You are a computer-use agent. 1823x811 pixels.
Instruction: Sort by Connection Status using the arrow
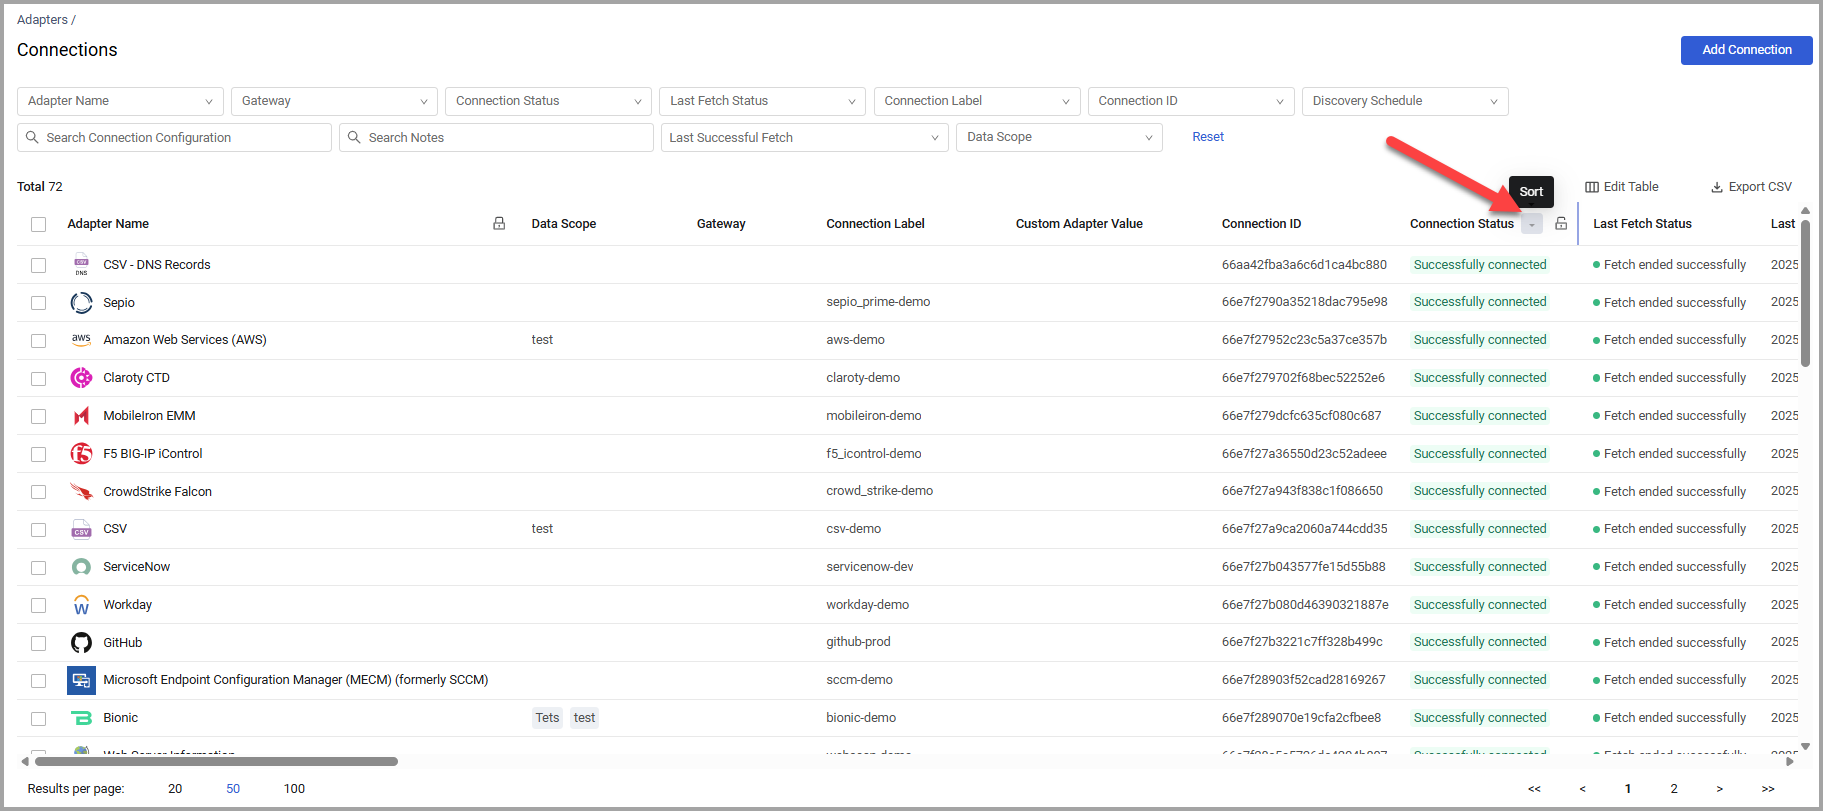[x=1532, y=224]
